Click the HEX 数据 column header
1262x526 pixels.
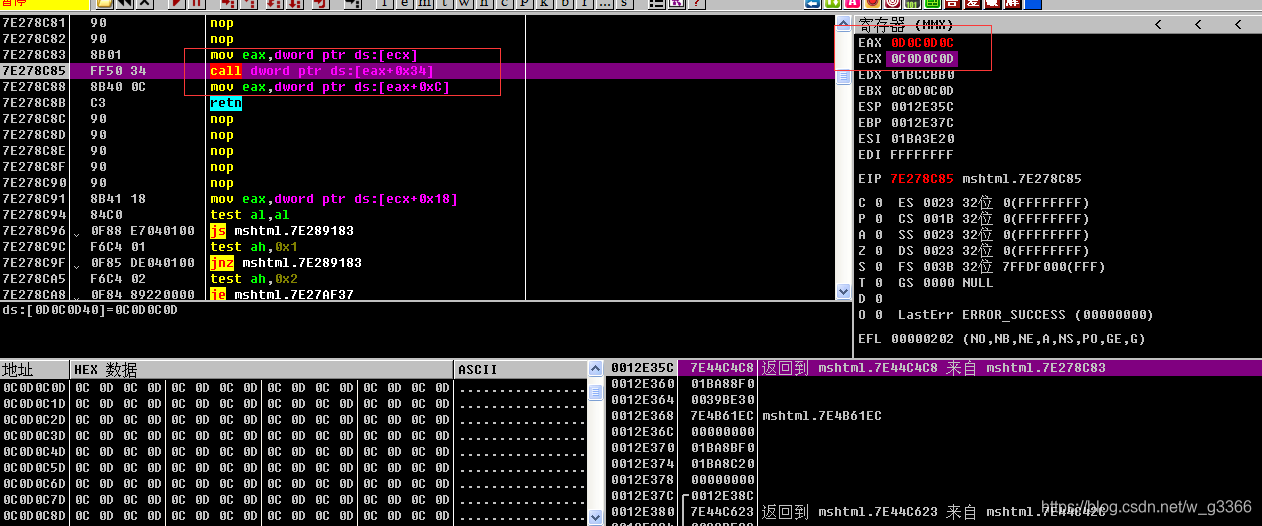262,369
